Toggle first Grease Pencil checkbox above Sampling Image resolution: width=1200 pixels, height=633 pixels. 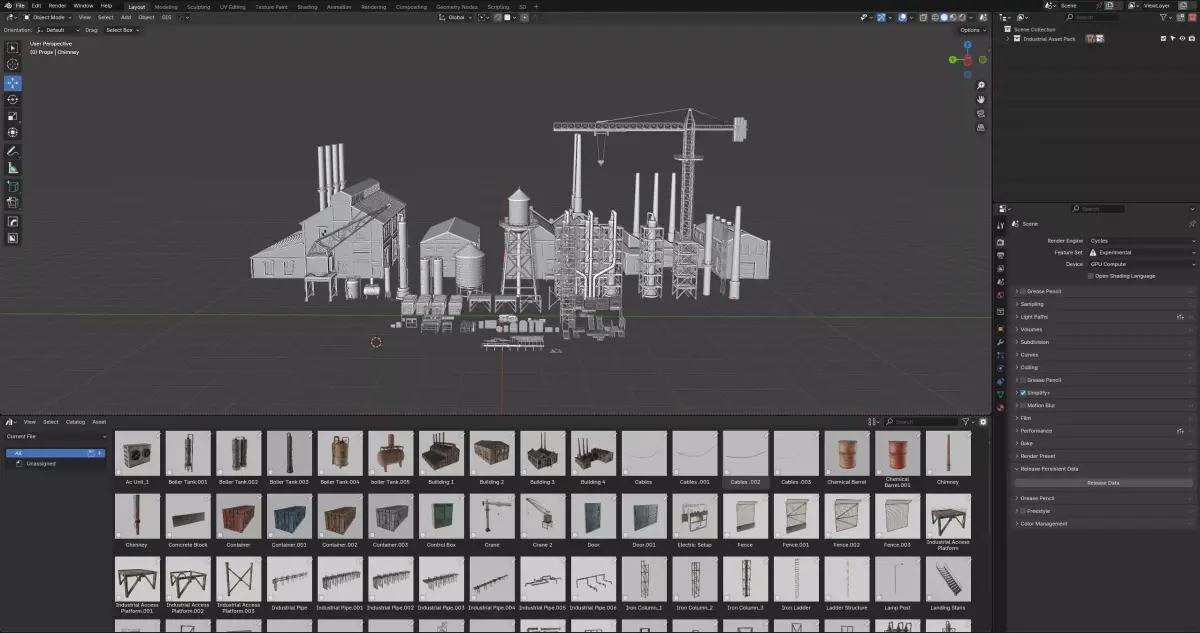tap(1023, 291)
